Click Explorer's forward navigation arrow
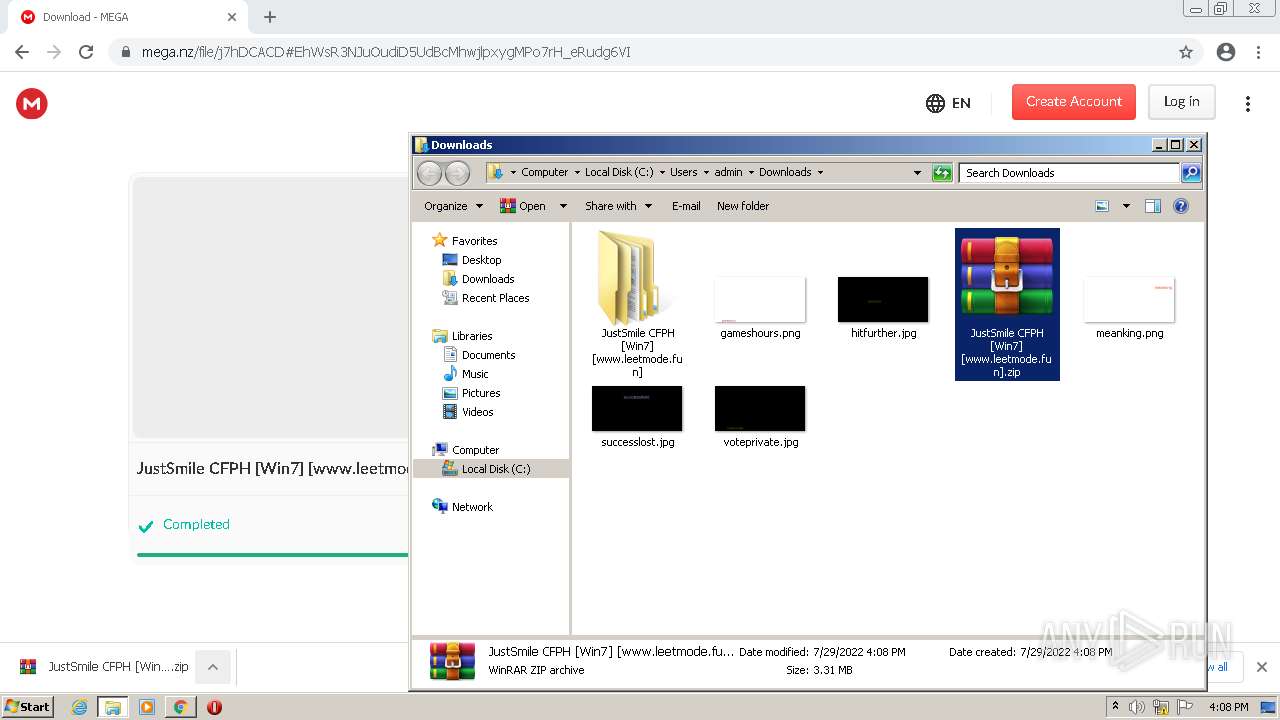The height and width of the screenshot is (720, 1280). 457,173
